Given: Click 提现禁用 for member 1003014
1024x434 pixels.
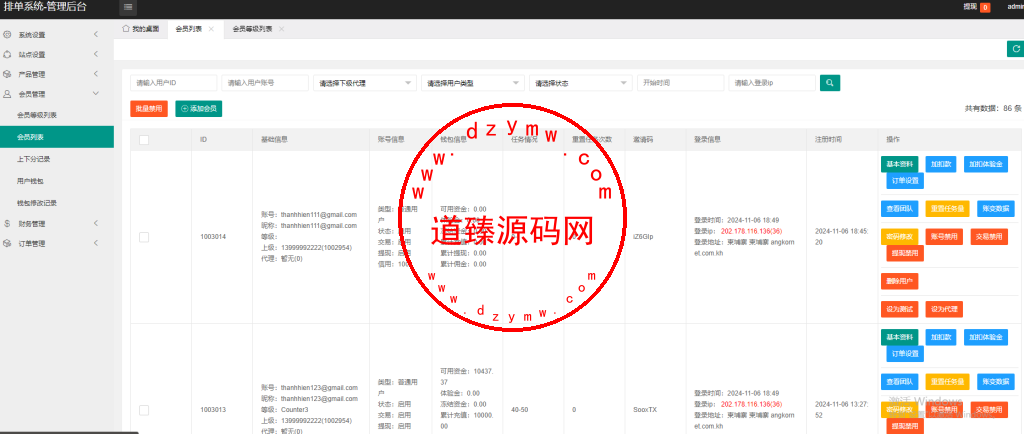Looking at the screenshot, I should click(905, 253).
